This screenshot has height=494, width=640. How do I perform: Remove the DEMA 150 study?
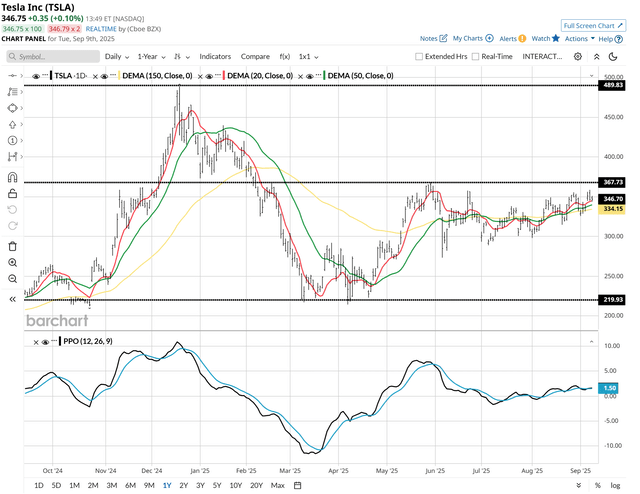200,76
